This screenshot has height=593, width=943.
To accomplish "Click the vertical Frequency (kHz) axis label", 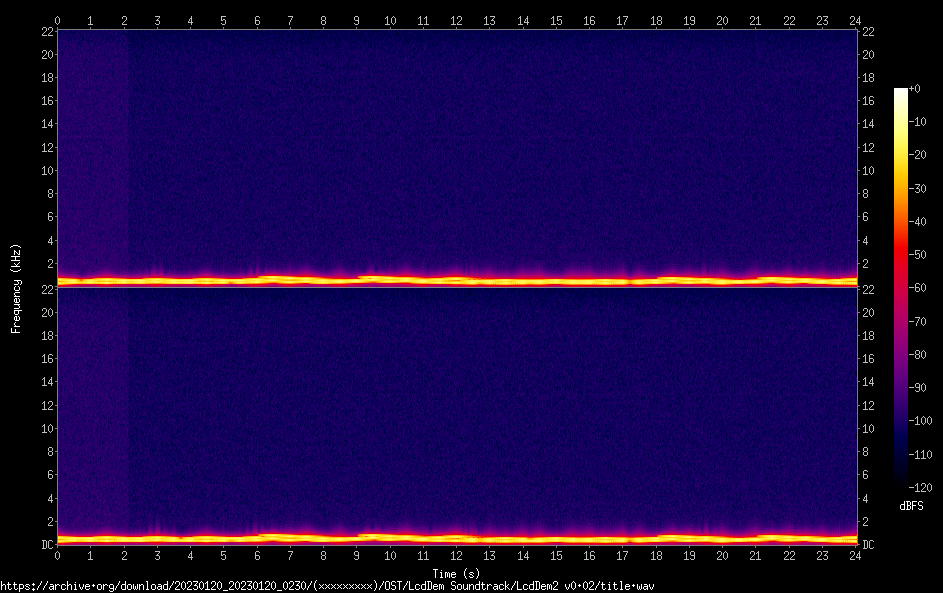I will (x=16, y=287).
